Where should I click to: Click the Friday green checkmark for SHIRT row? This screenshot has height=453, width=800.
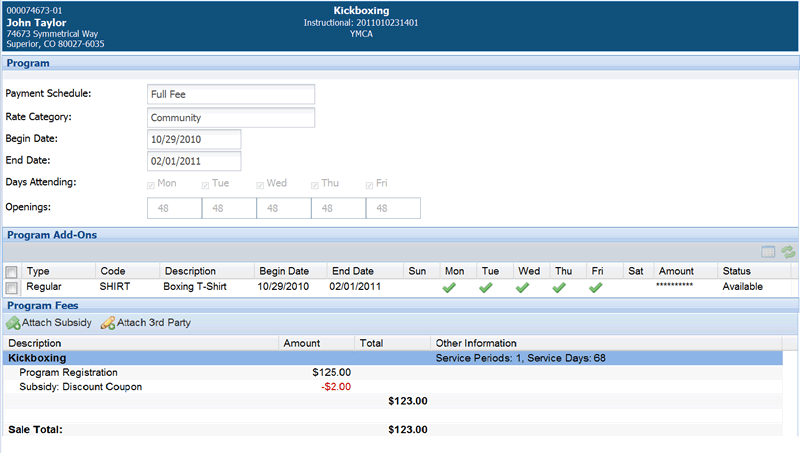tap(595, 288)
